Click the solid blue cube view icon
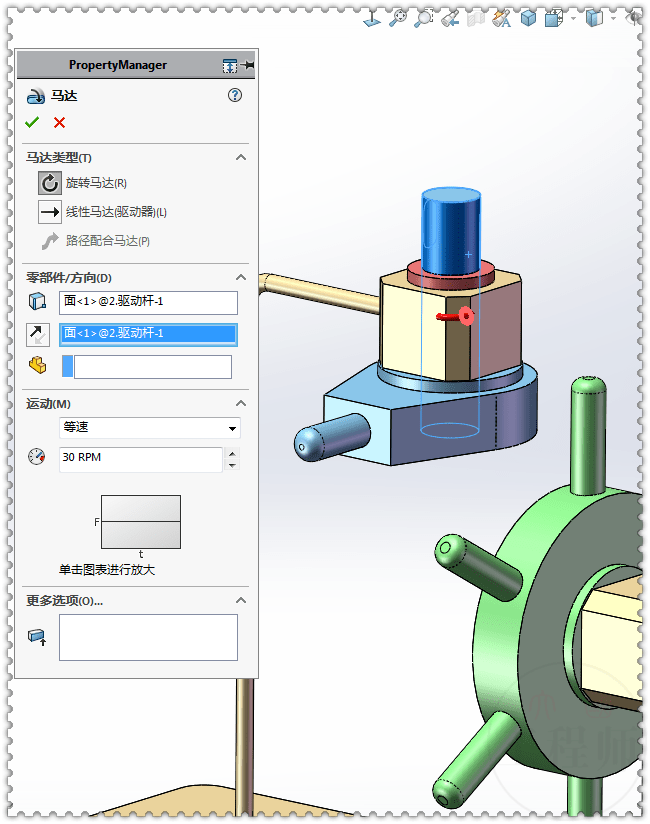The height and width of the screenshot is (824, 650). [528, 18]
